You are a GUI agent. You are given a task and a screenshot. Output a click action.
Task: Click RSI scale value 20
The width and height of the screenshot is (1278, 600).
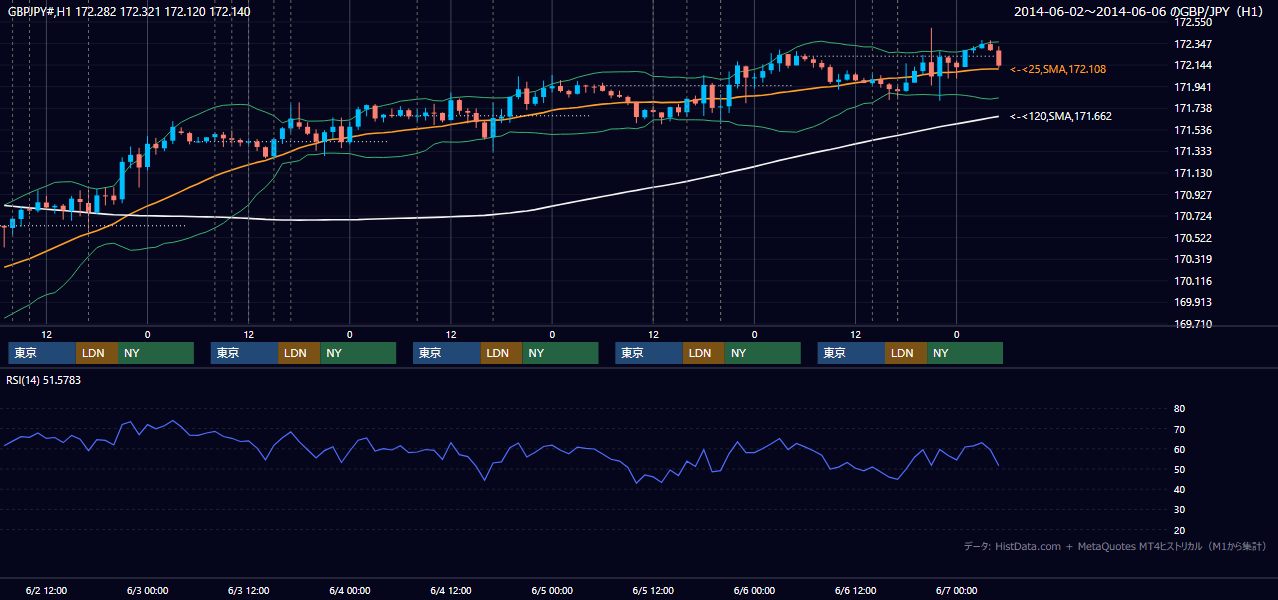(1179, 530)
